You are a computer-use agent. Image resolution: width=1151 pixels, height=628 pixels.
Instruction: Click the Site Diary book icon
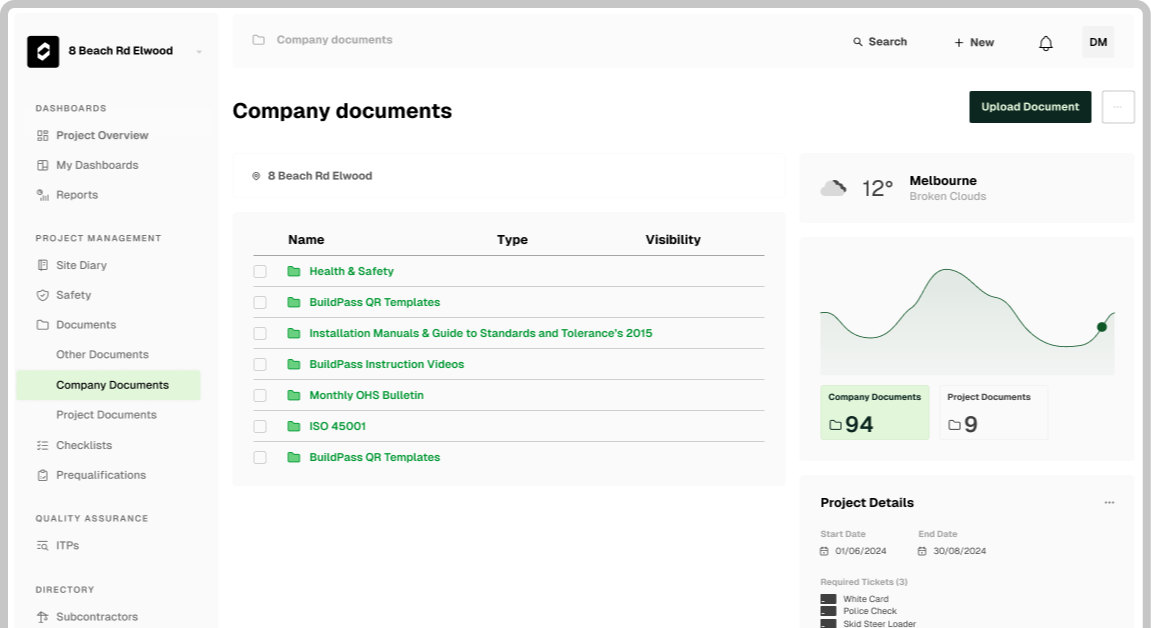[x=43, y=265]
